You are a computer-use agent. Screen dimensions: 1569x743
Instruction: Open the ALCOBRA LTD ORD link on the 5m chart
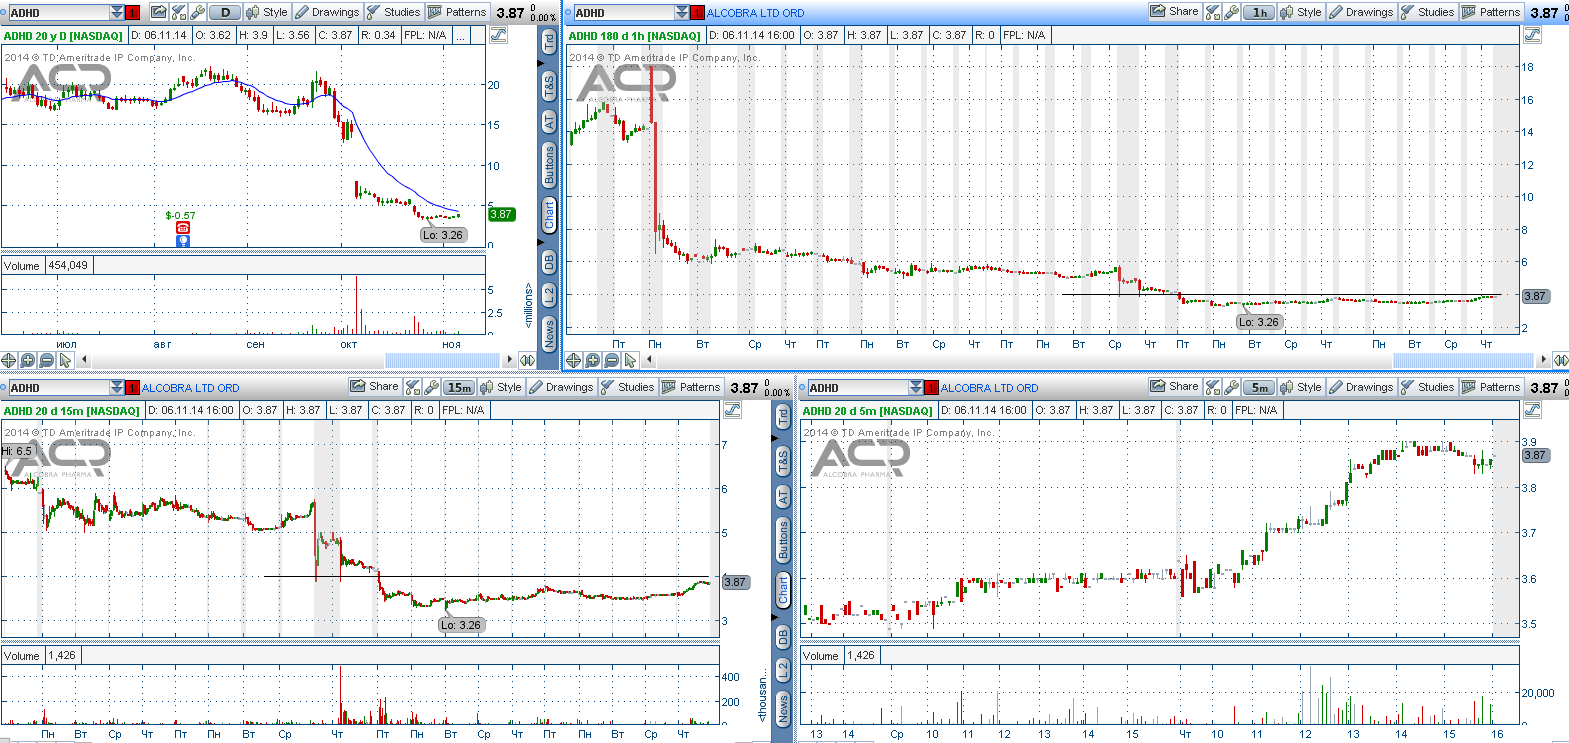pos(989,388)
